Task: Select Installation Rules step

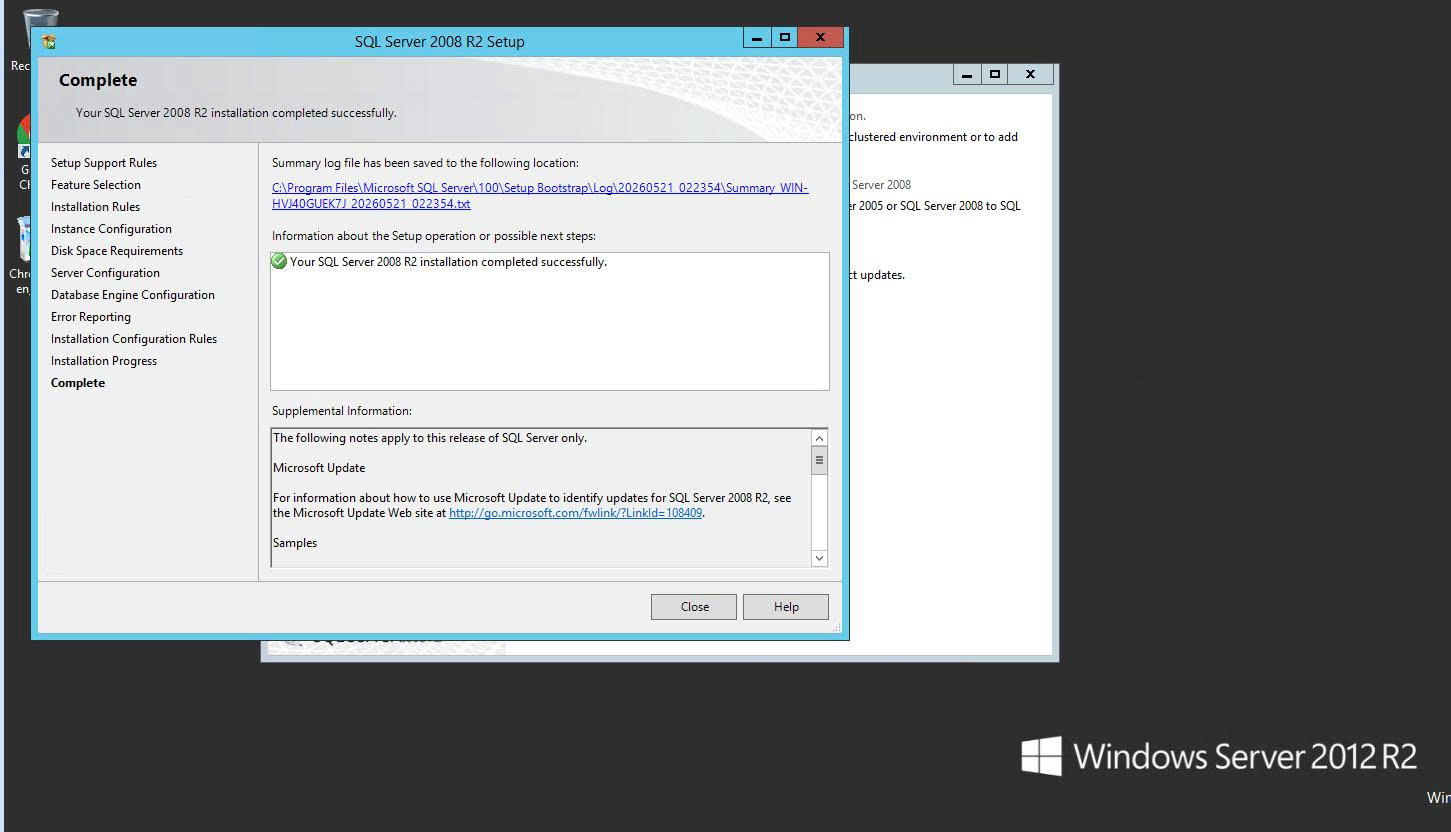Action: [95, 207]
